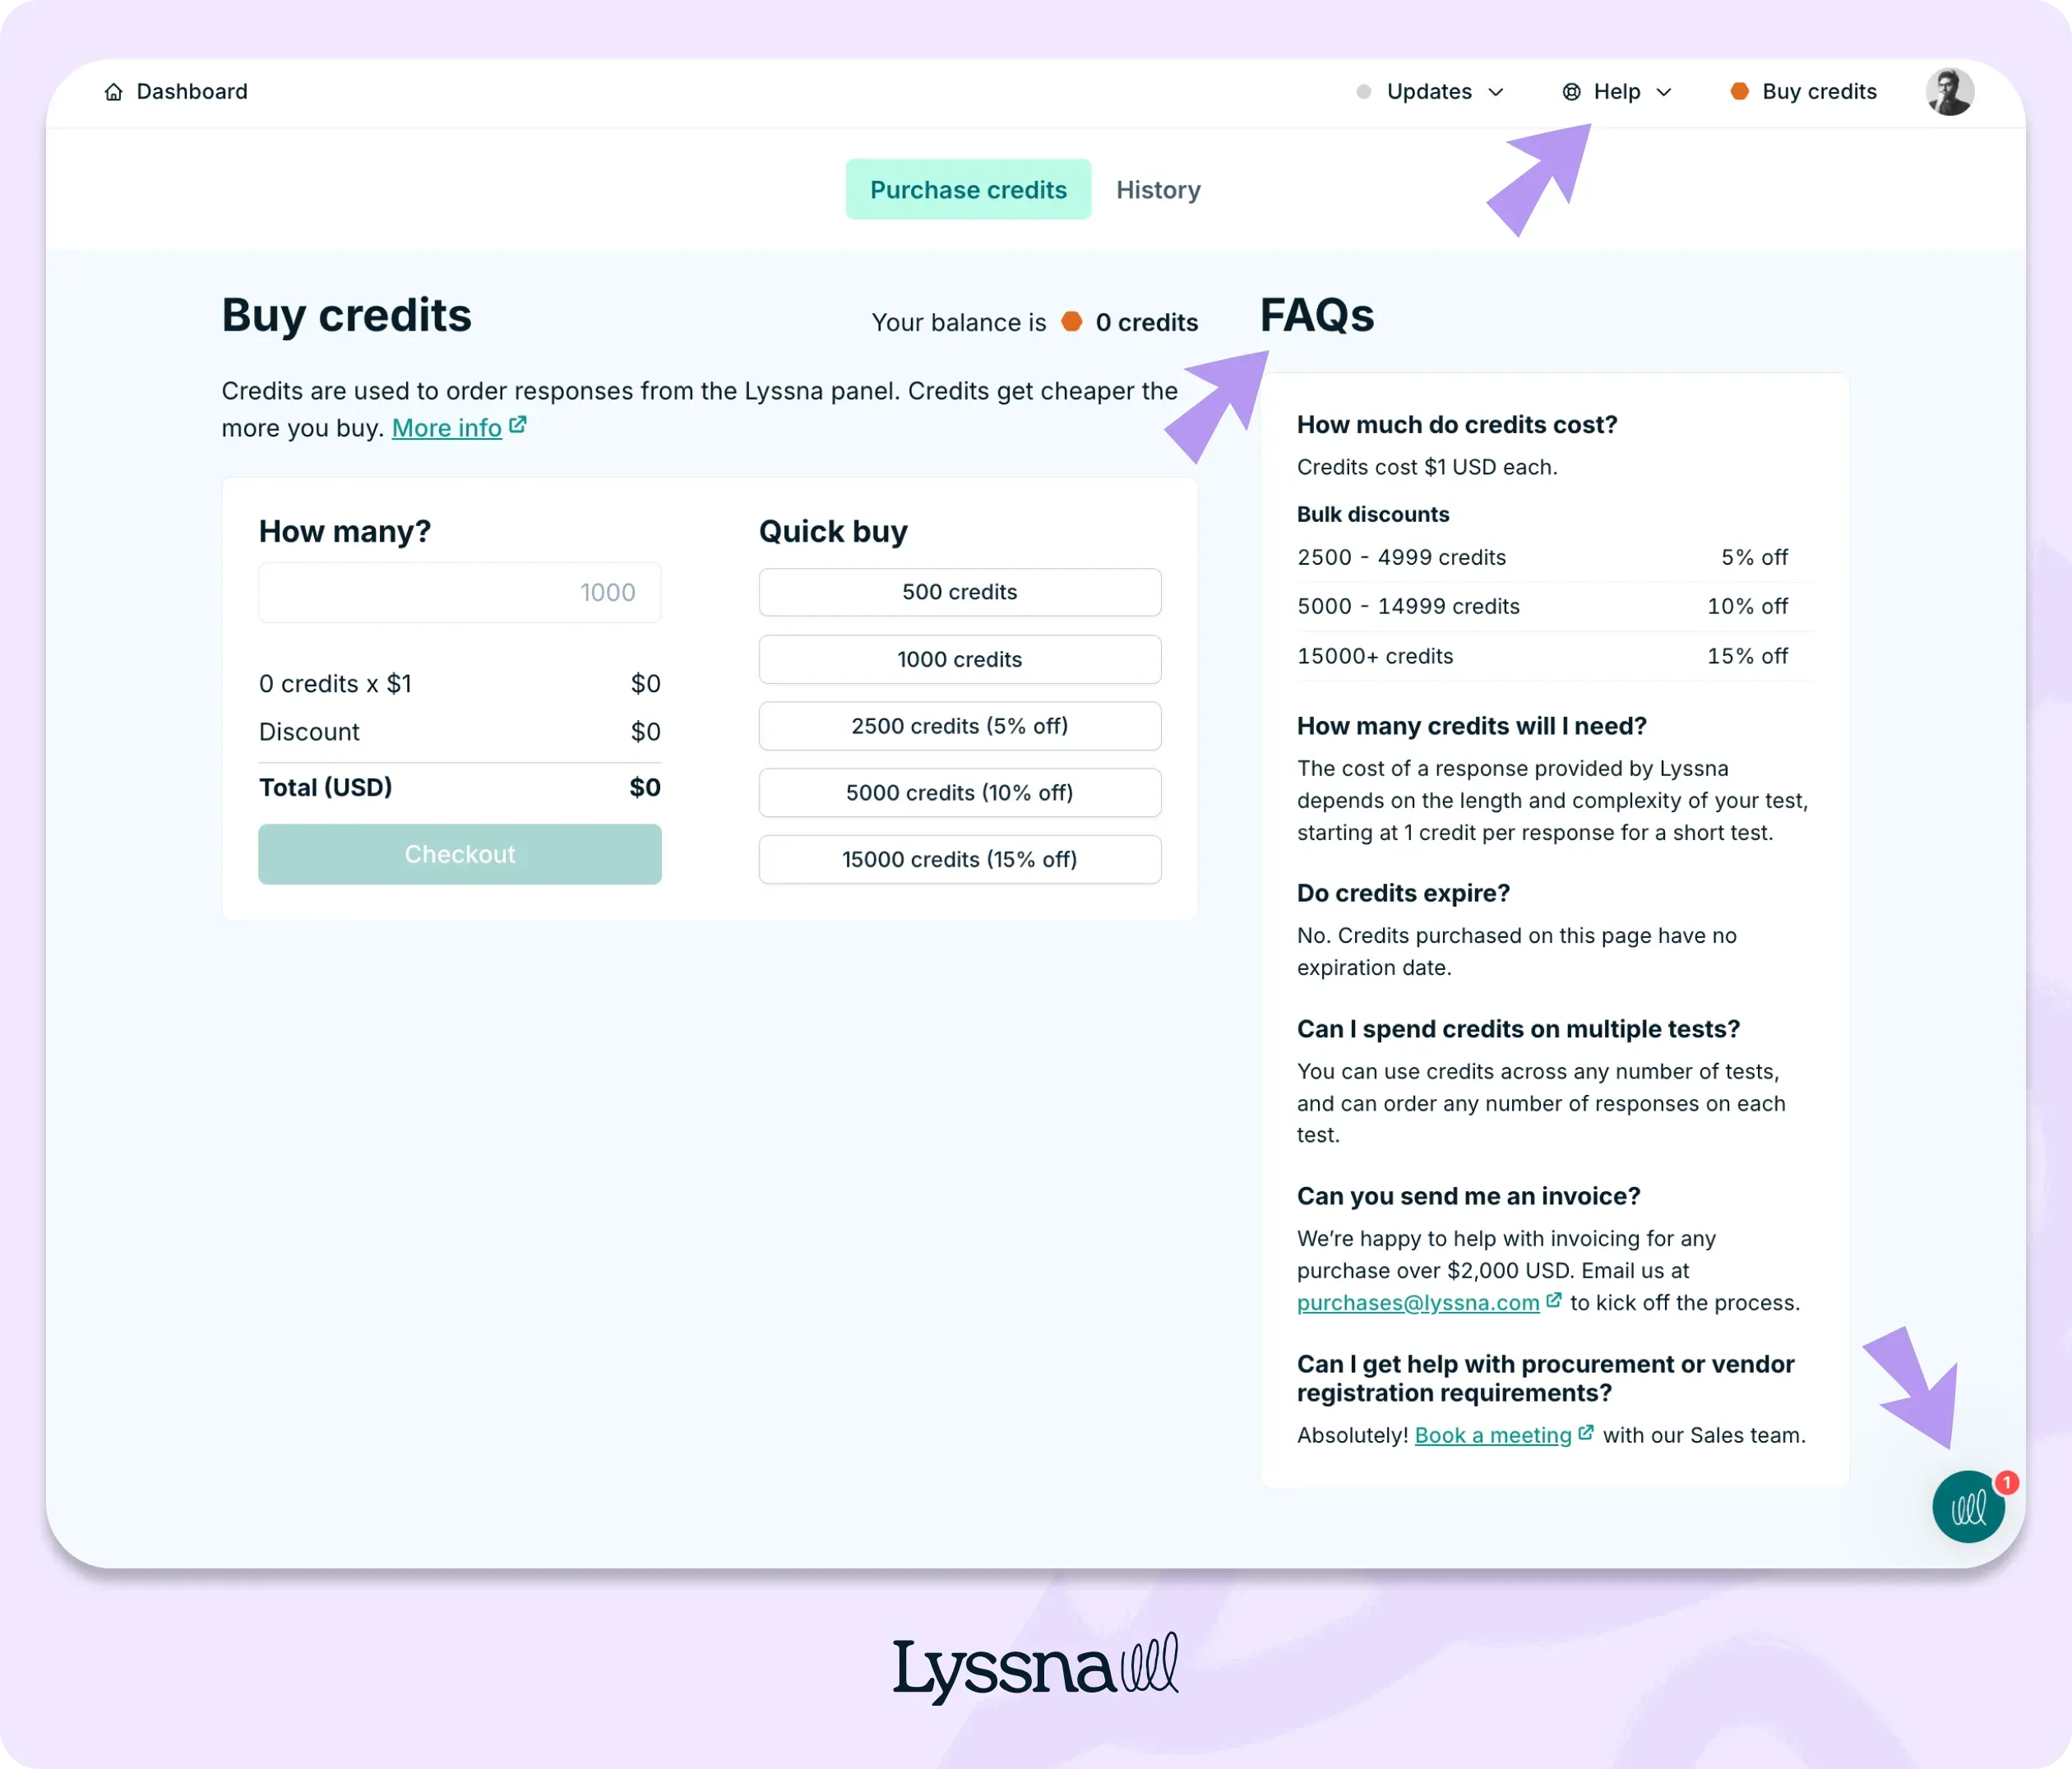Expand the Help dropdown chevron
Screen dimensions: 2072x1769
click(1664, 92)
